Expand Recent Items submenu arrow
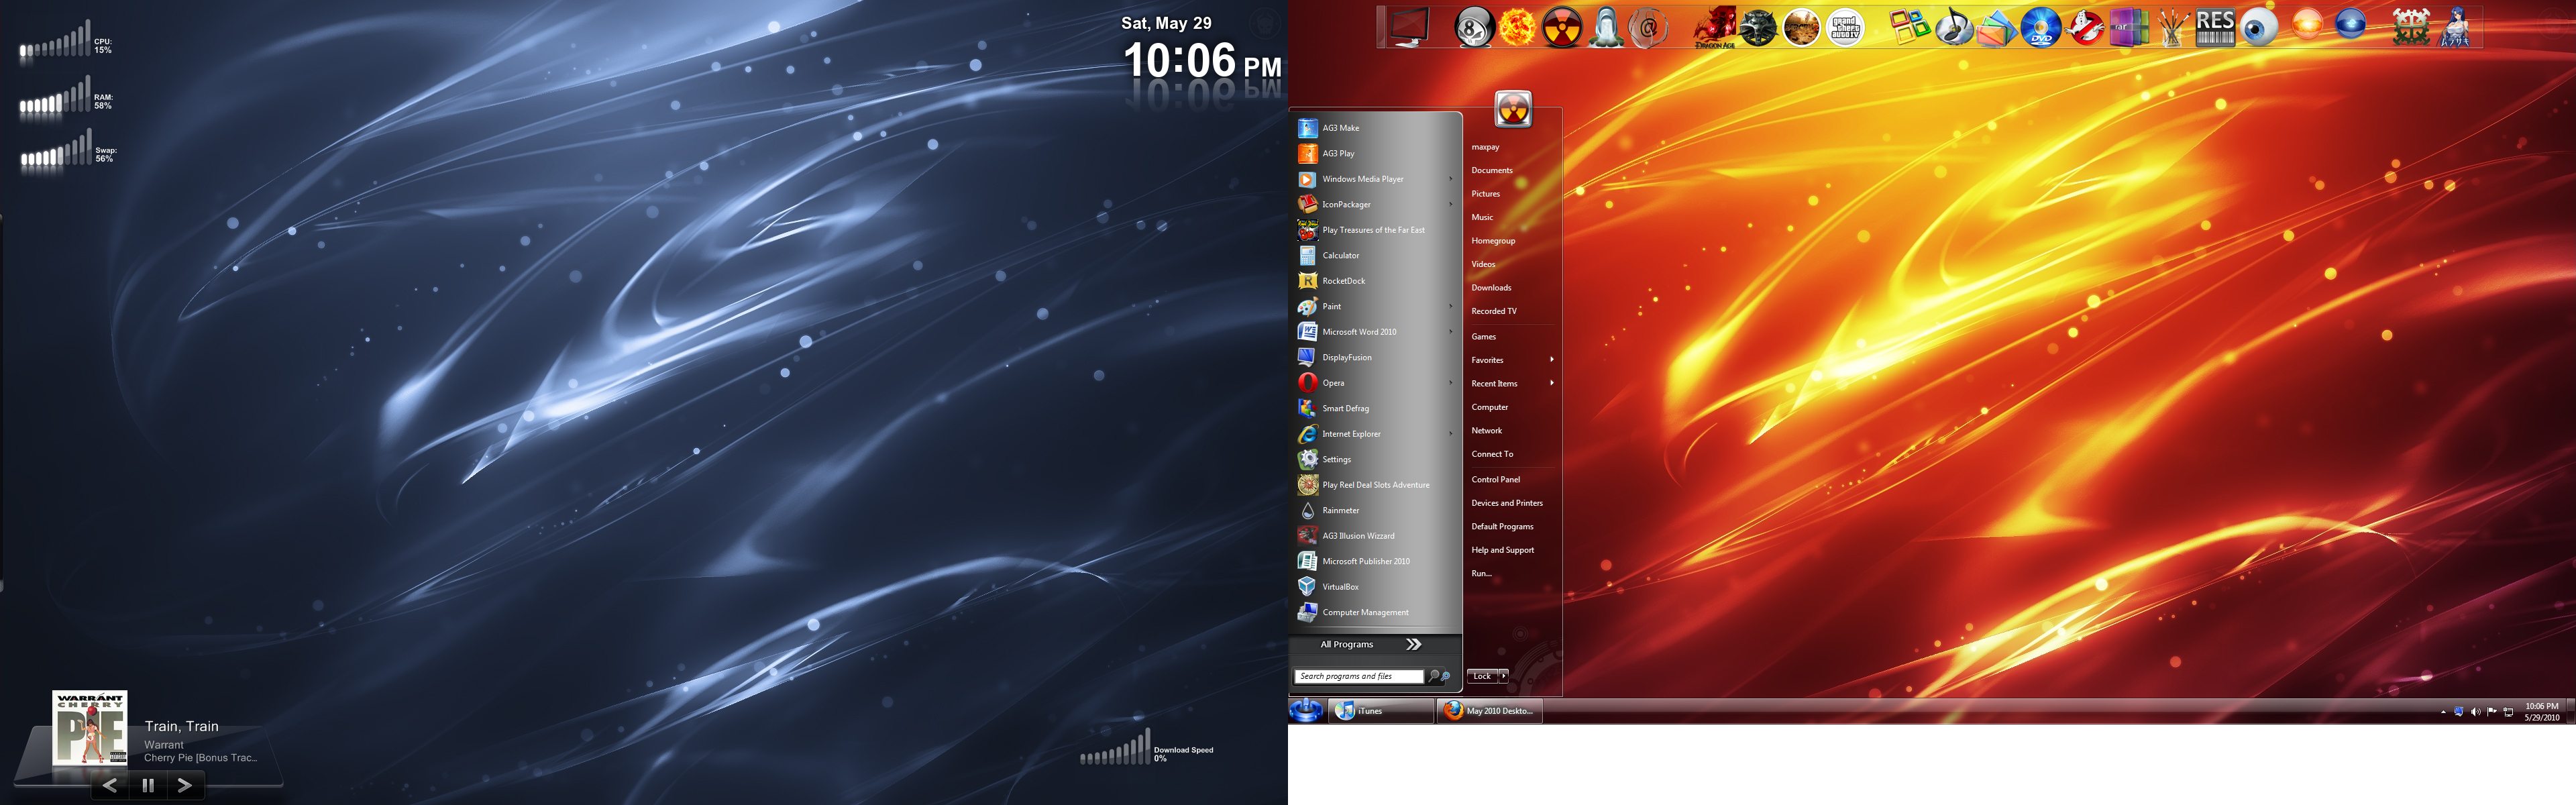This screenshot has width=2576, height=805. point(1552,383)
